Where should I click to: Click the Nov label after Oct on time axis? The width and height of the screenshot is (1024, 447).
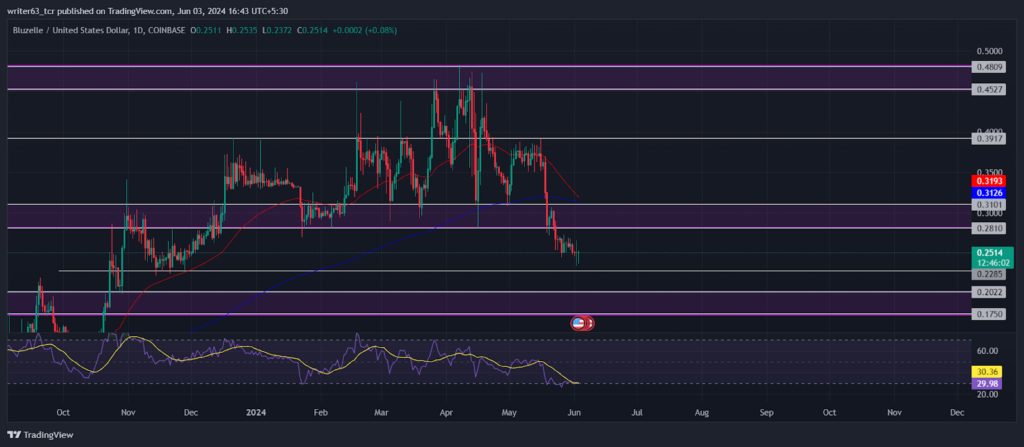coord(128,413)
